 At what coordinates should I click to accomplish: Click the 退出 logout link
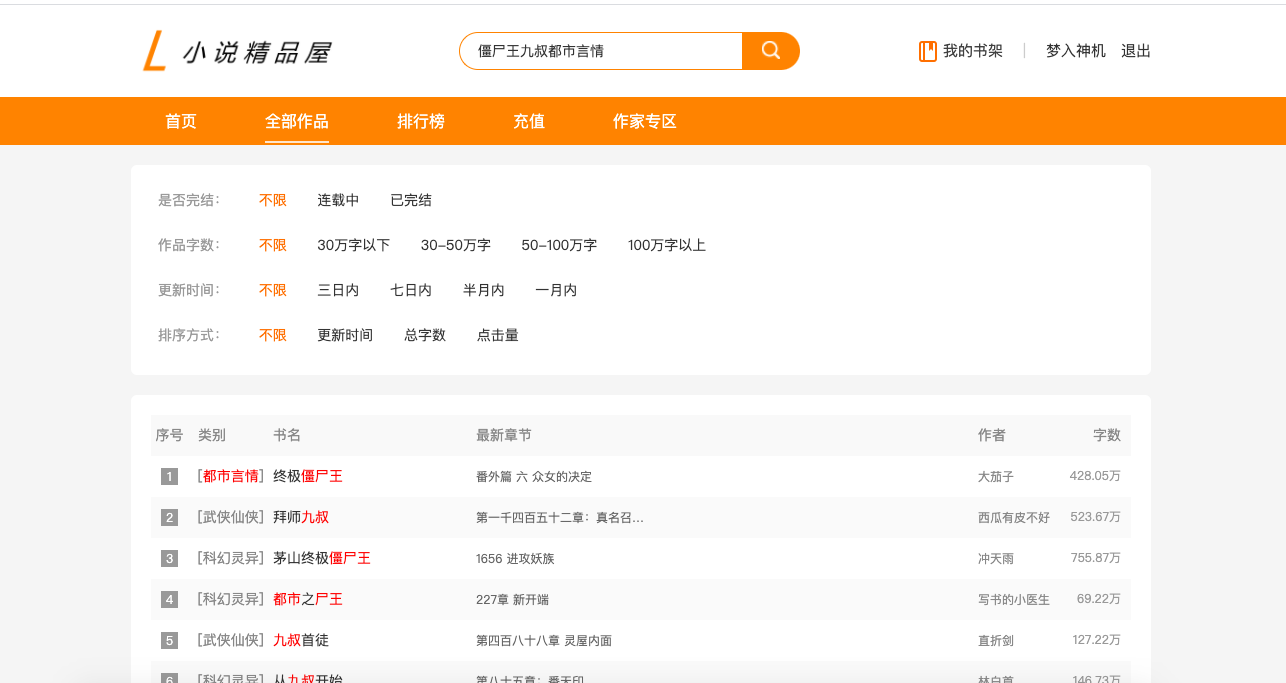[1135, 51]
